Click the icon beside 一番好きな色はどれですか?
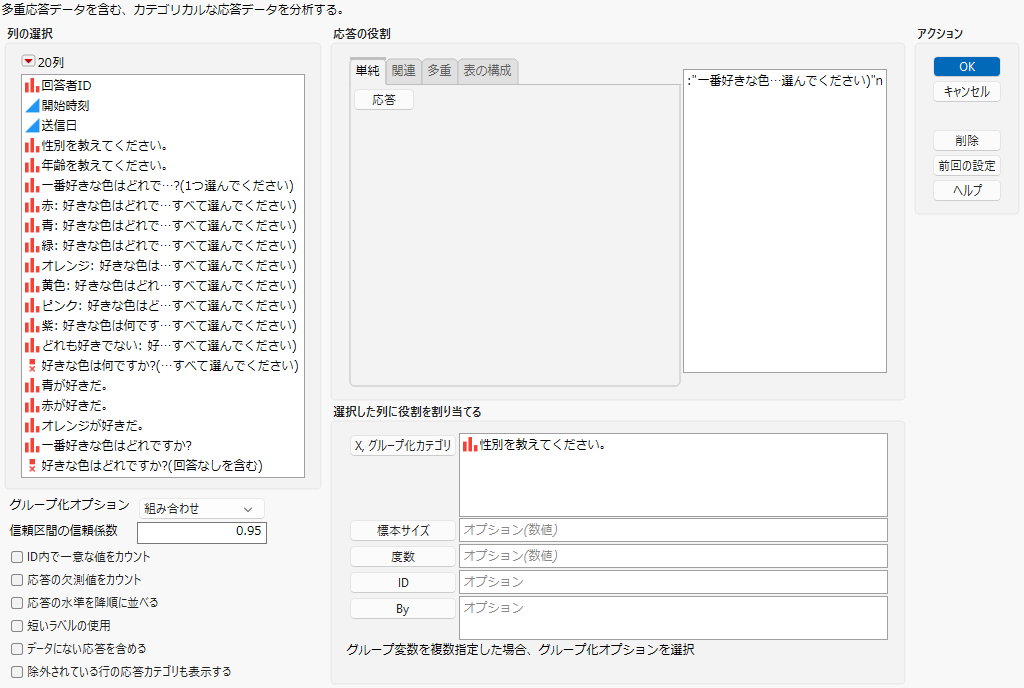 tap(32, 446)
